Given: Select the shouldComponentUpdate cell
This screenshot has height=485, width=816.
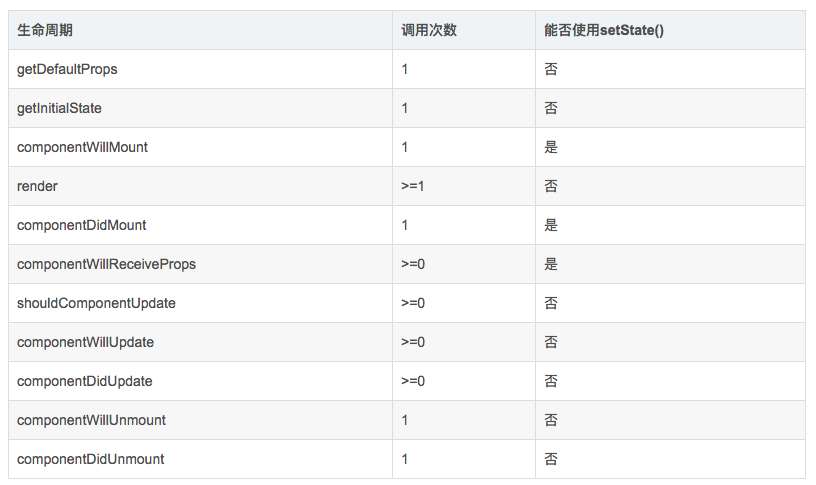Looking at the screenshot, I should (x=96, y=303).
